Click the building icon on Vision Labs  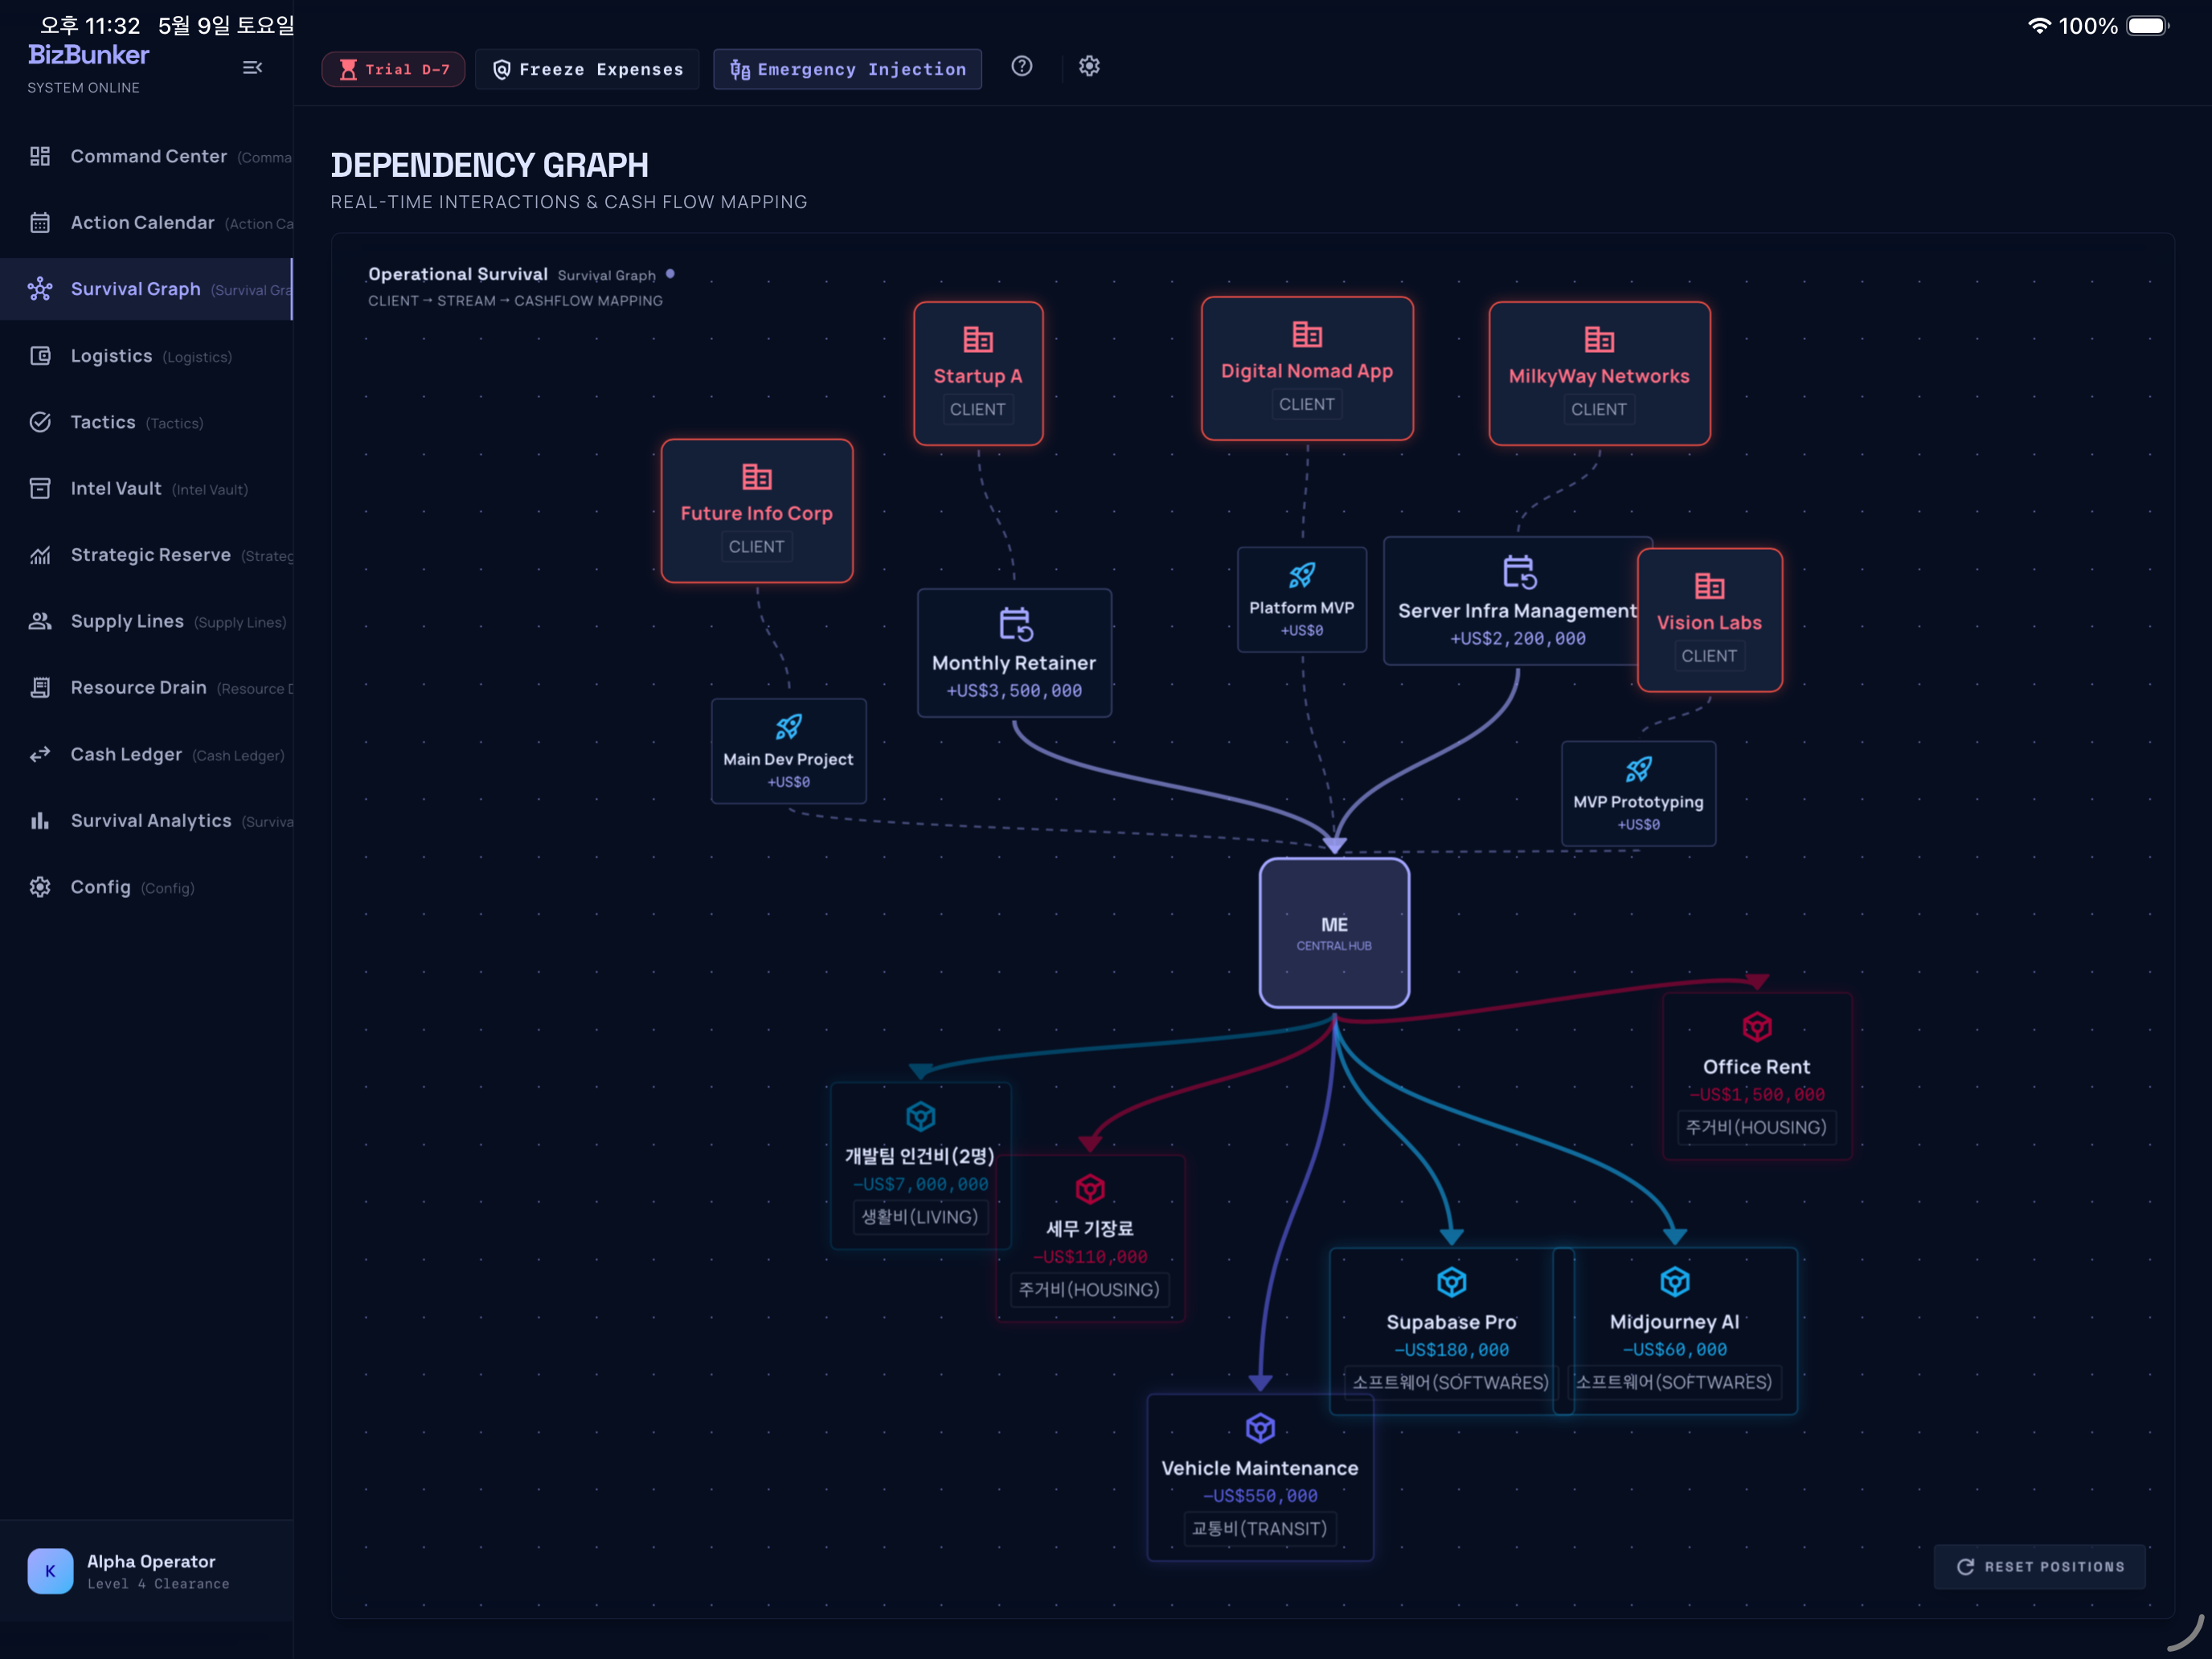point(1709,585)
